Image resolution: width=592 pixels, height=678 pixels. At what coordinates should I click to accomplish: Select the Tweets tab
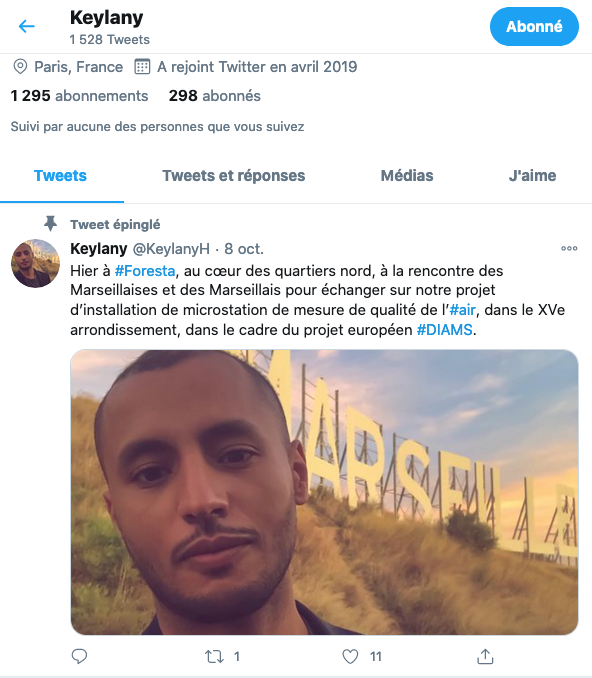coord(60,176)
